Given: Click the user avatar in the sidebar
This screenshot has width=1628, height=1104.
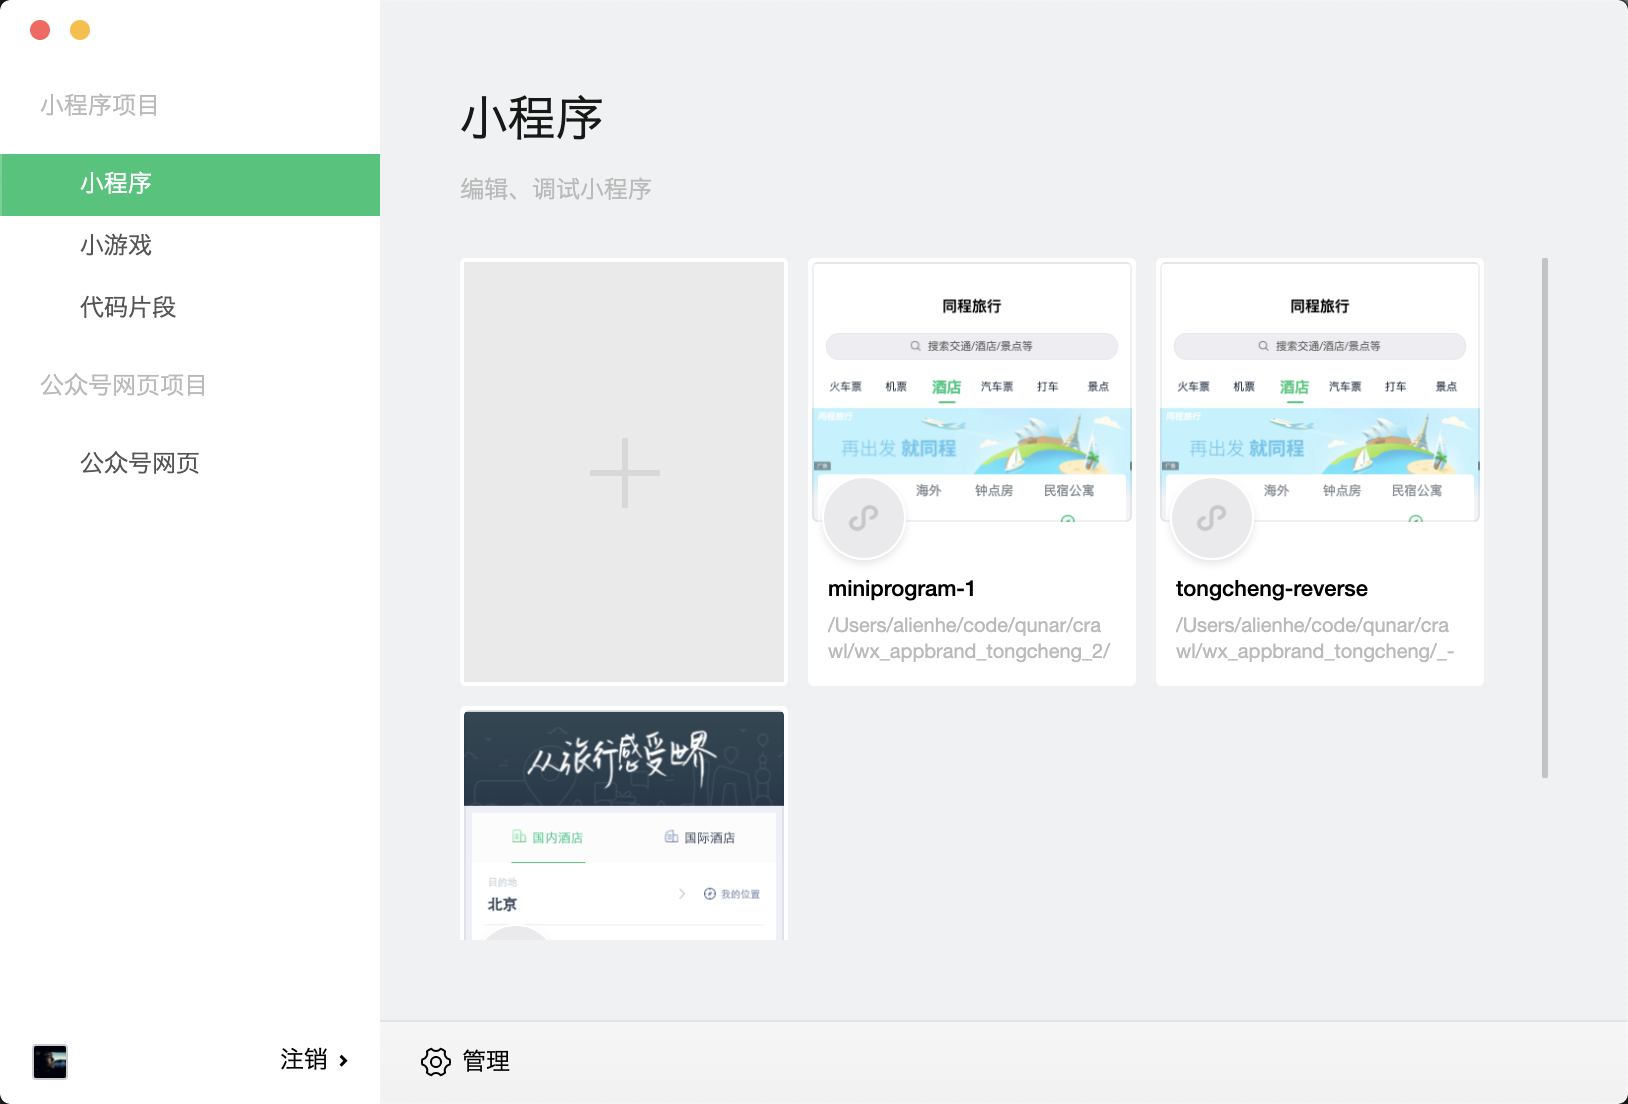Looking at the screenshot, I should (50, 1061).
